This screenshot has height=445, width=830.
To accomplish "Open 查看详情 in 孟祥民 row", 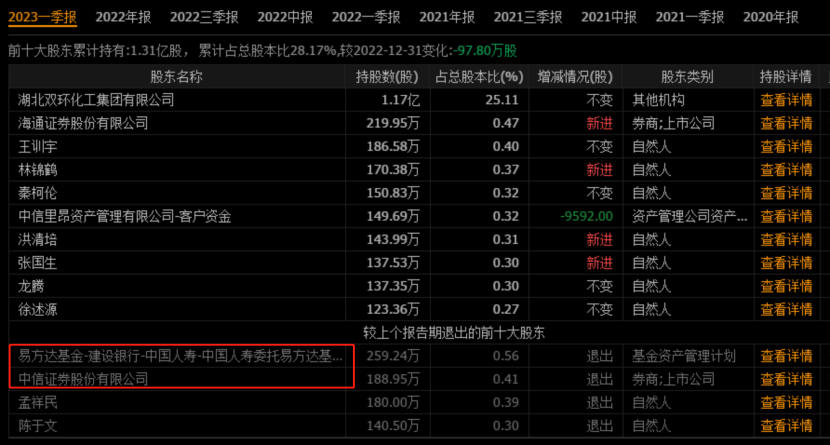I will pos(786,403).
